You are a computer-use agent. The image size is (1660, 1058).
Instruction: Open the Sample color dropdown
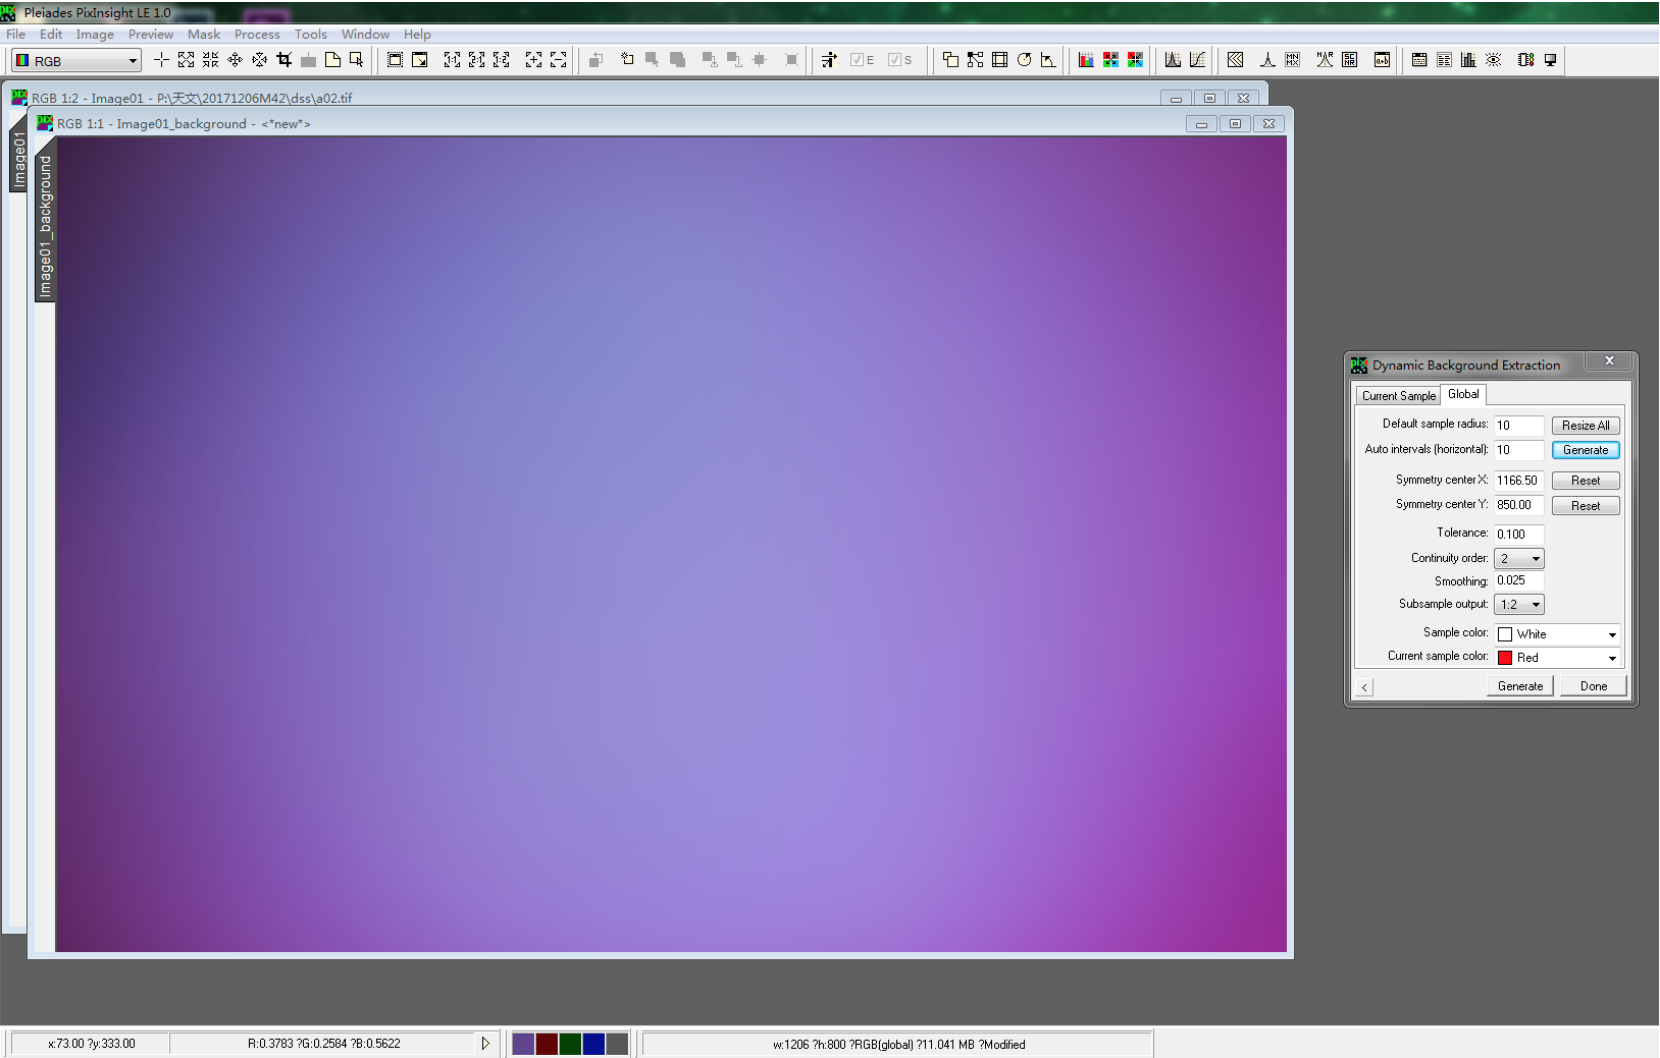1557,634
